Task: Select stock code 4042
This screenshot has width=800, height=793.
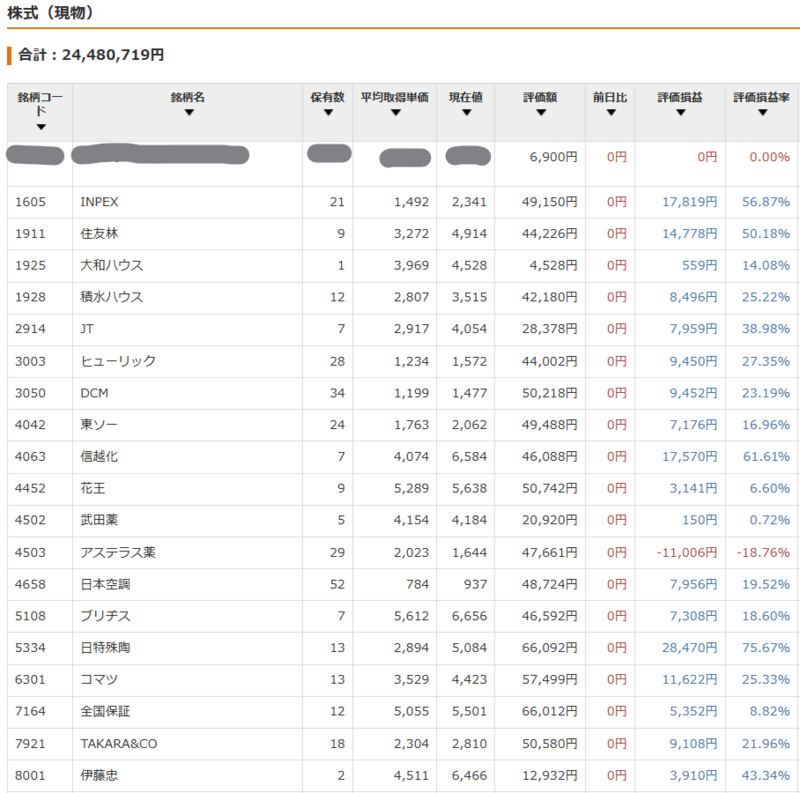Action: point(30,425)
